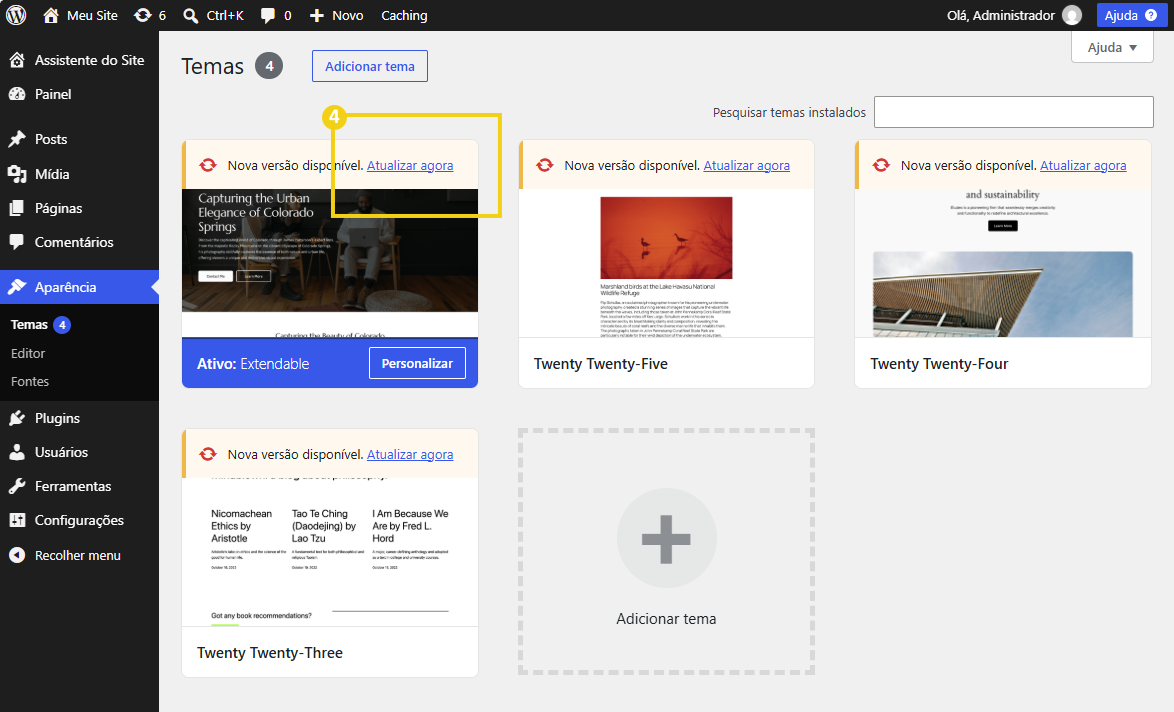Image resolution: width=1174 pixels, height=712 pixels.
Task: Click Atualizar agora for Twenty Twenty-Four
Action: [x=1083, y=165]
